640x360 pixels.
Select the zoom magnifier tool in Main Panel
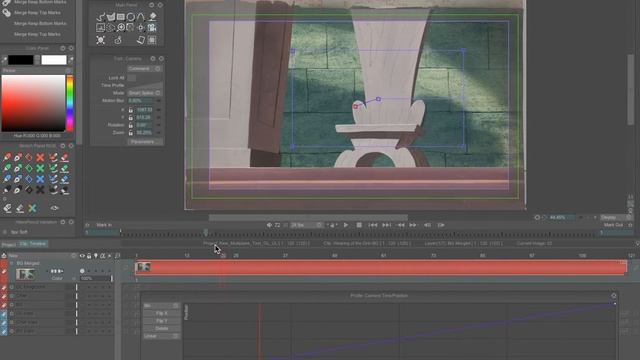(x=121, y=28)
